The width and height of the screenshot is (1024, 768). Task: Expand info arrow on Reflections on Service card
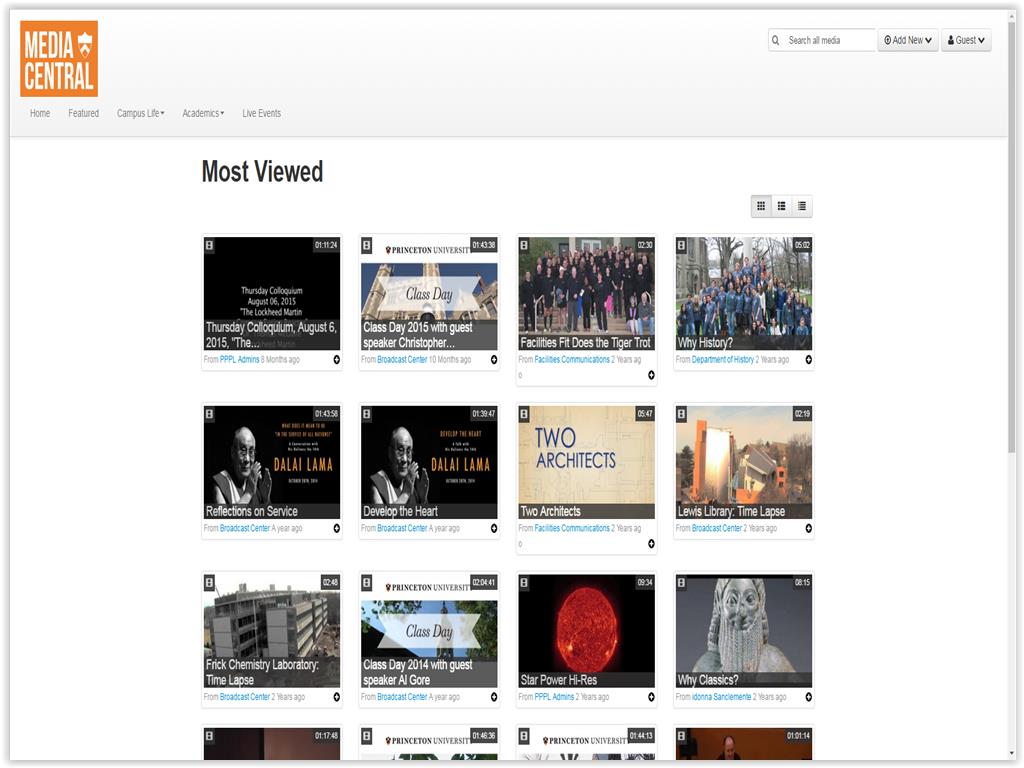(x=336, y=528)
